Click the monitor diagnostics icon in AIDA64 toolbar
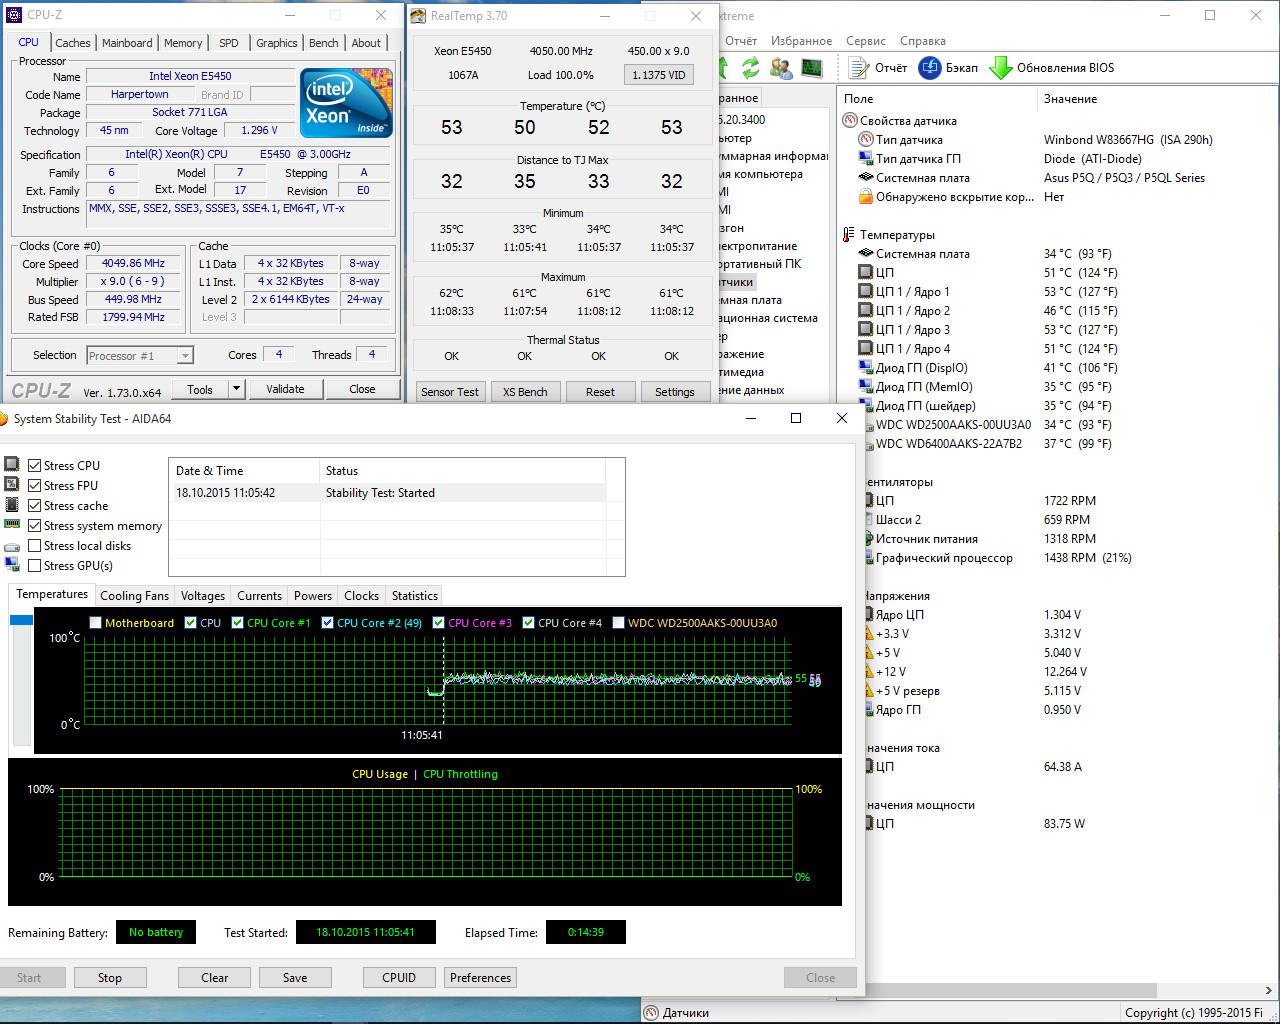 click(x=812, y=67)
